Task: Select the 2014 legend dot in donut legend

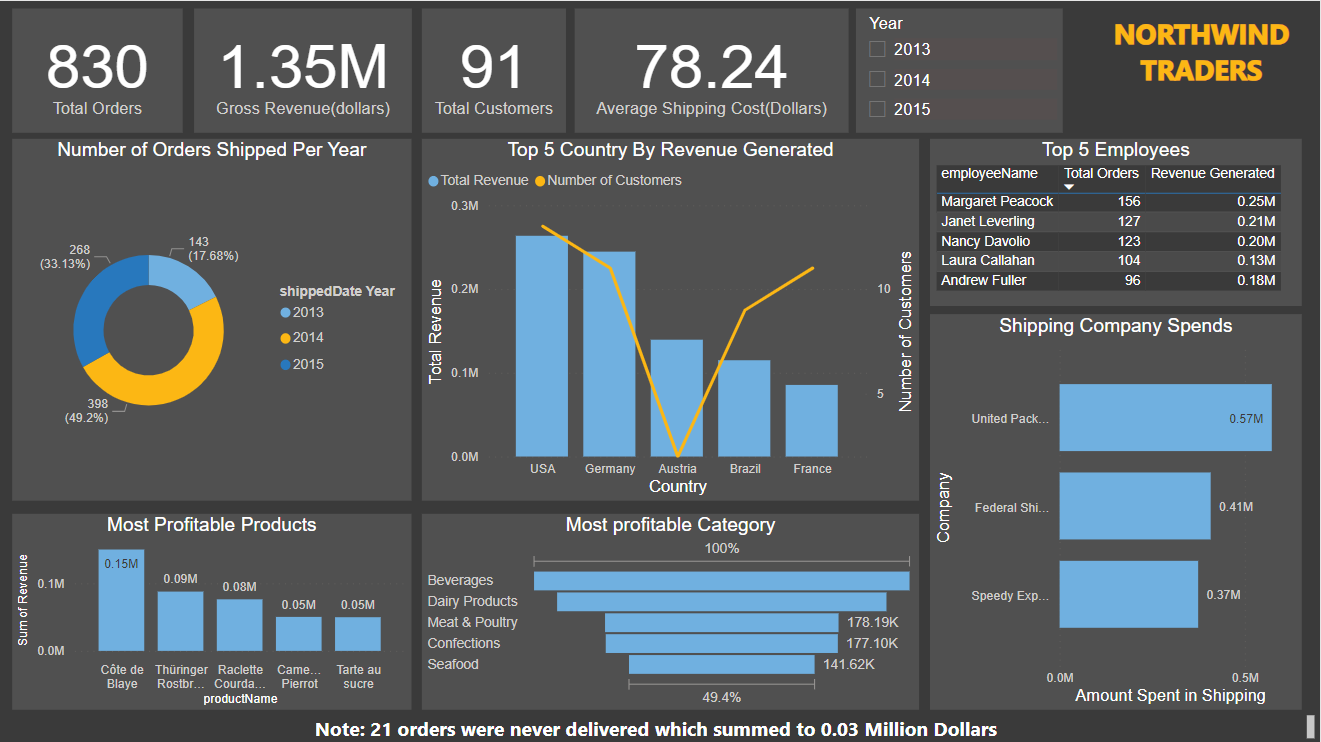Action: click(x=286, y=339)
